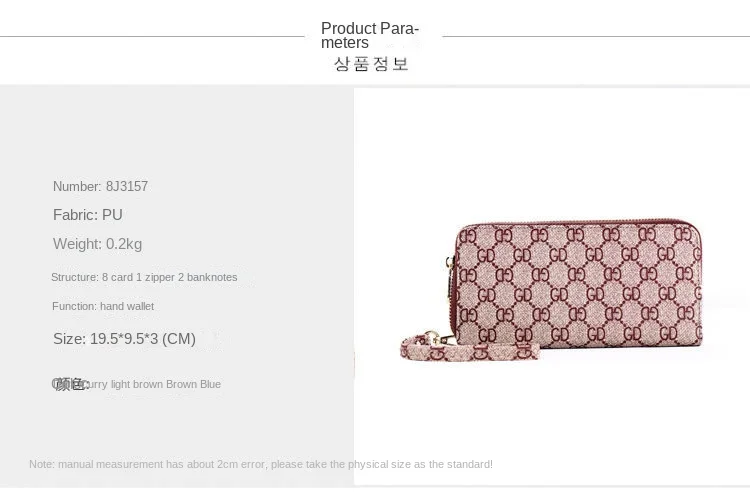Screen dimensions: 750x501
Task: Click the horizontal line right of heading
Action: 595,37
